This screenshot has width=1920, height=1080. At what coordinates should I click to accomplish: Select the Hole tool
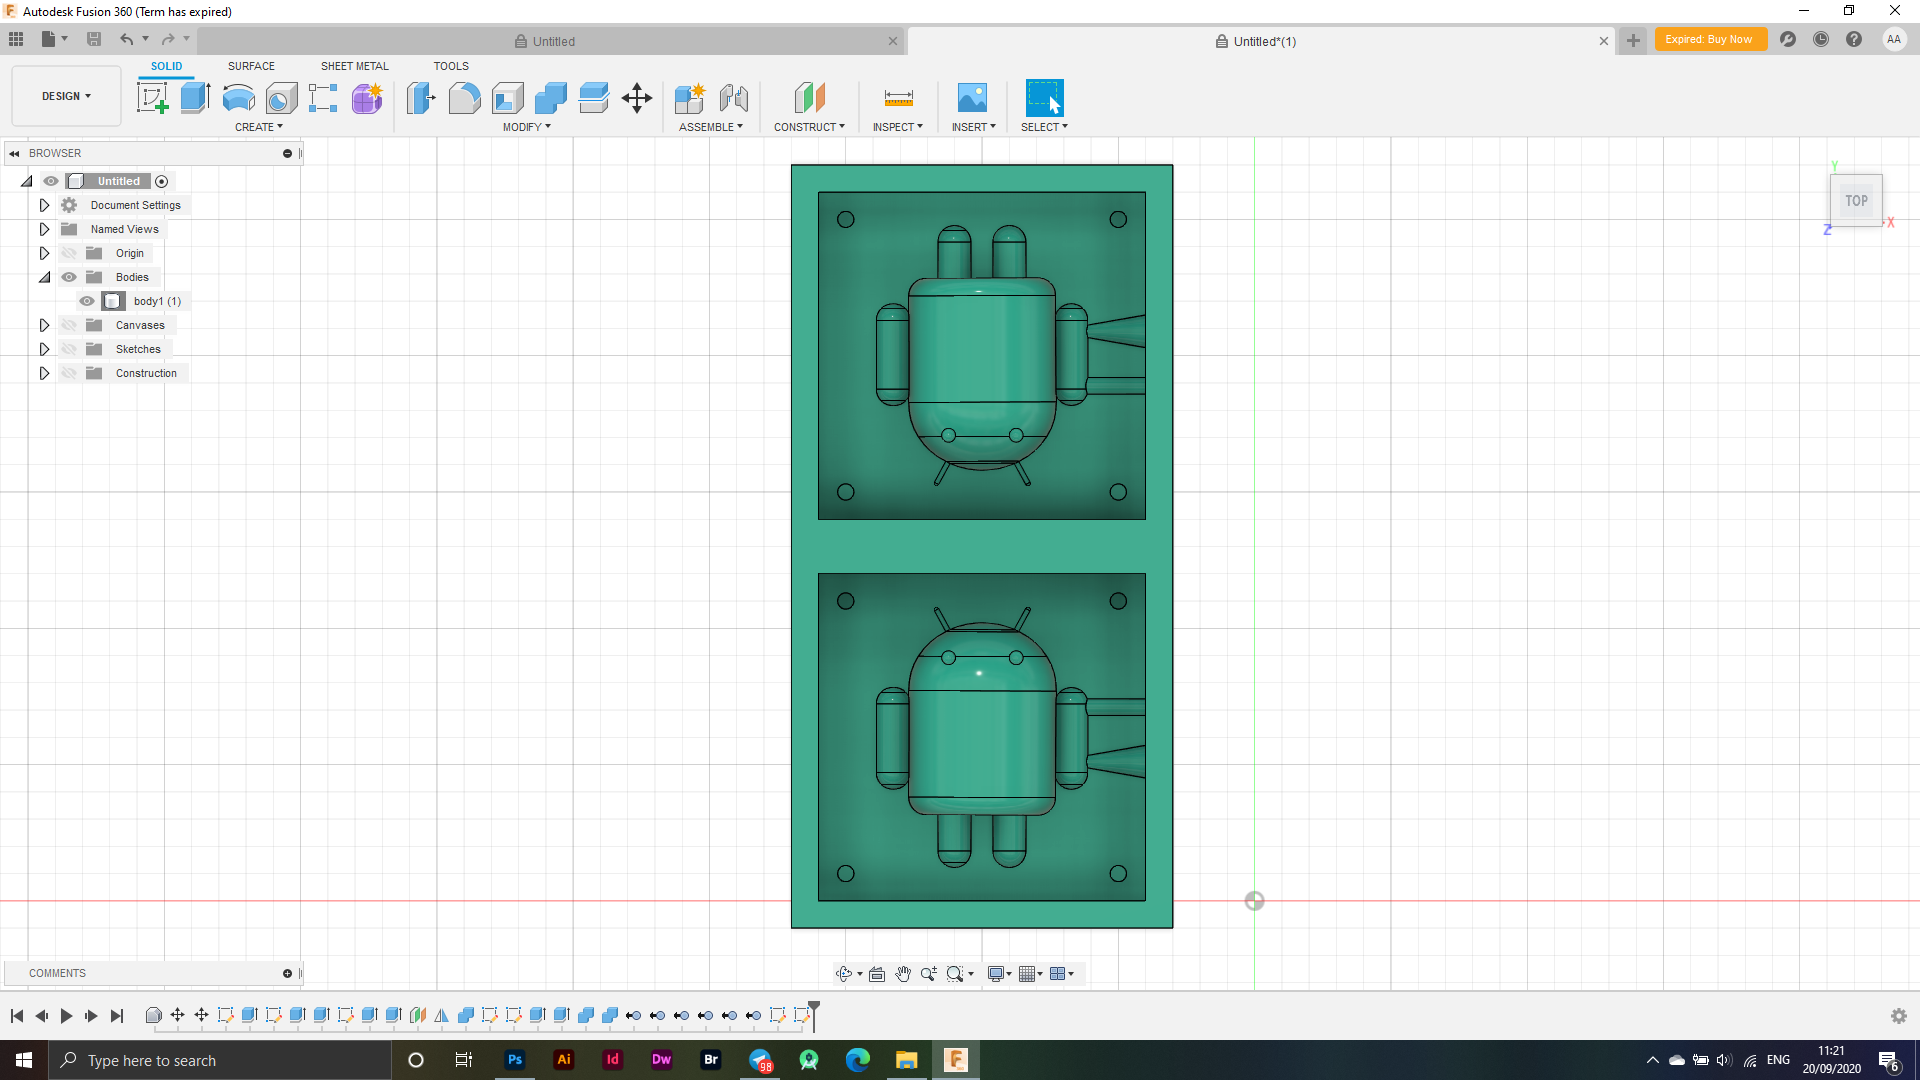pyautogui.click(x=281, y=98)
